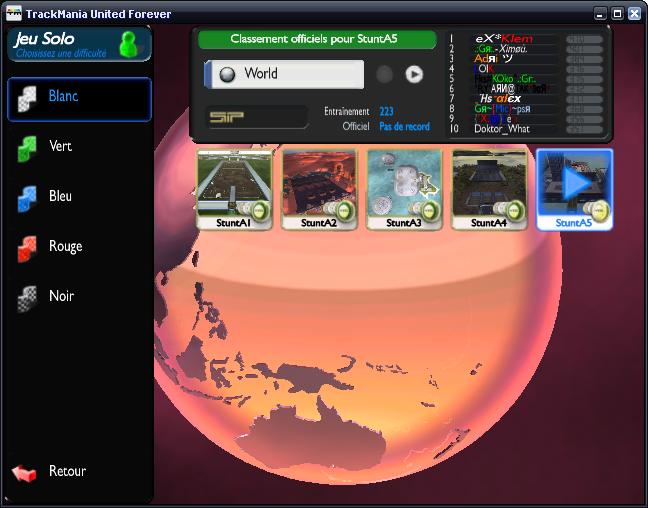Click the globe icon beside World
This screenshot has width=648, height=508.
tap(226, 74)
